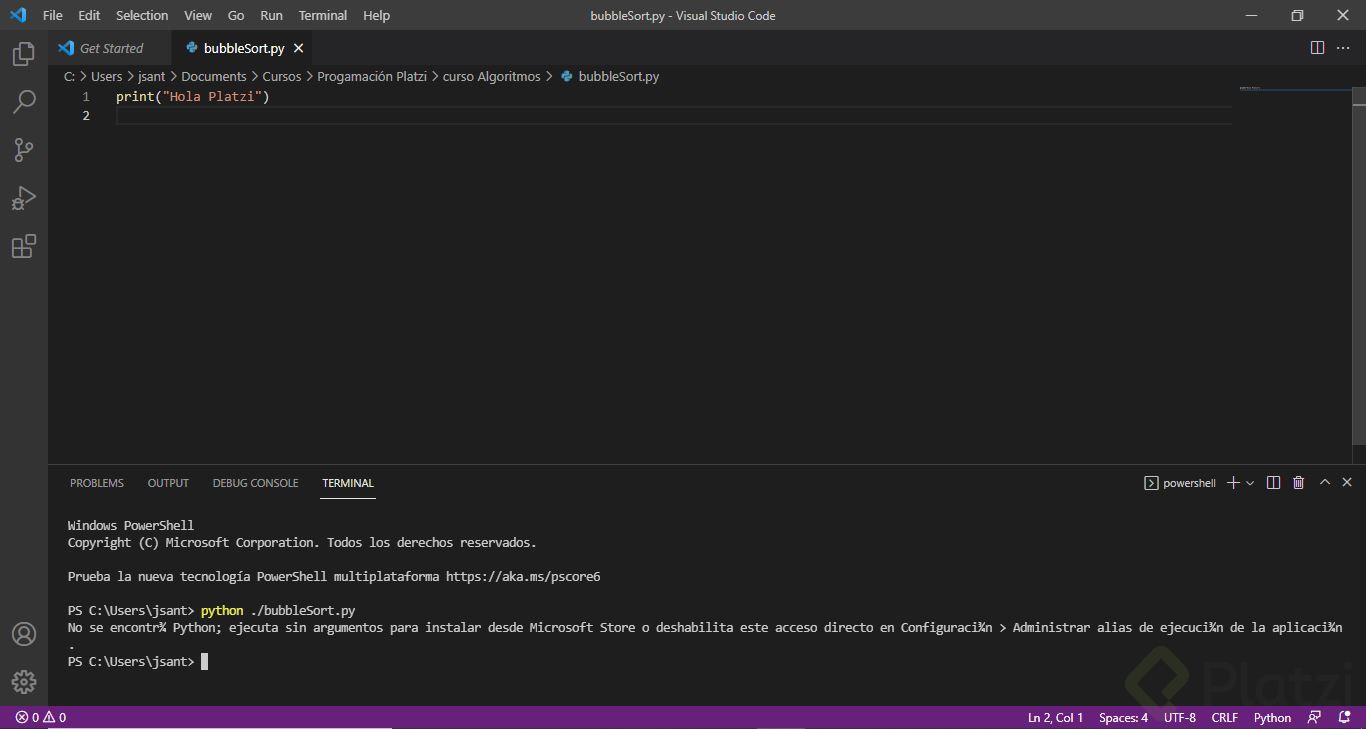
Task: Create a new terminal with plus icon
Action: [x=1233, y=483]
